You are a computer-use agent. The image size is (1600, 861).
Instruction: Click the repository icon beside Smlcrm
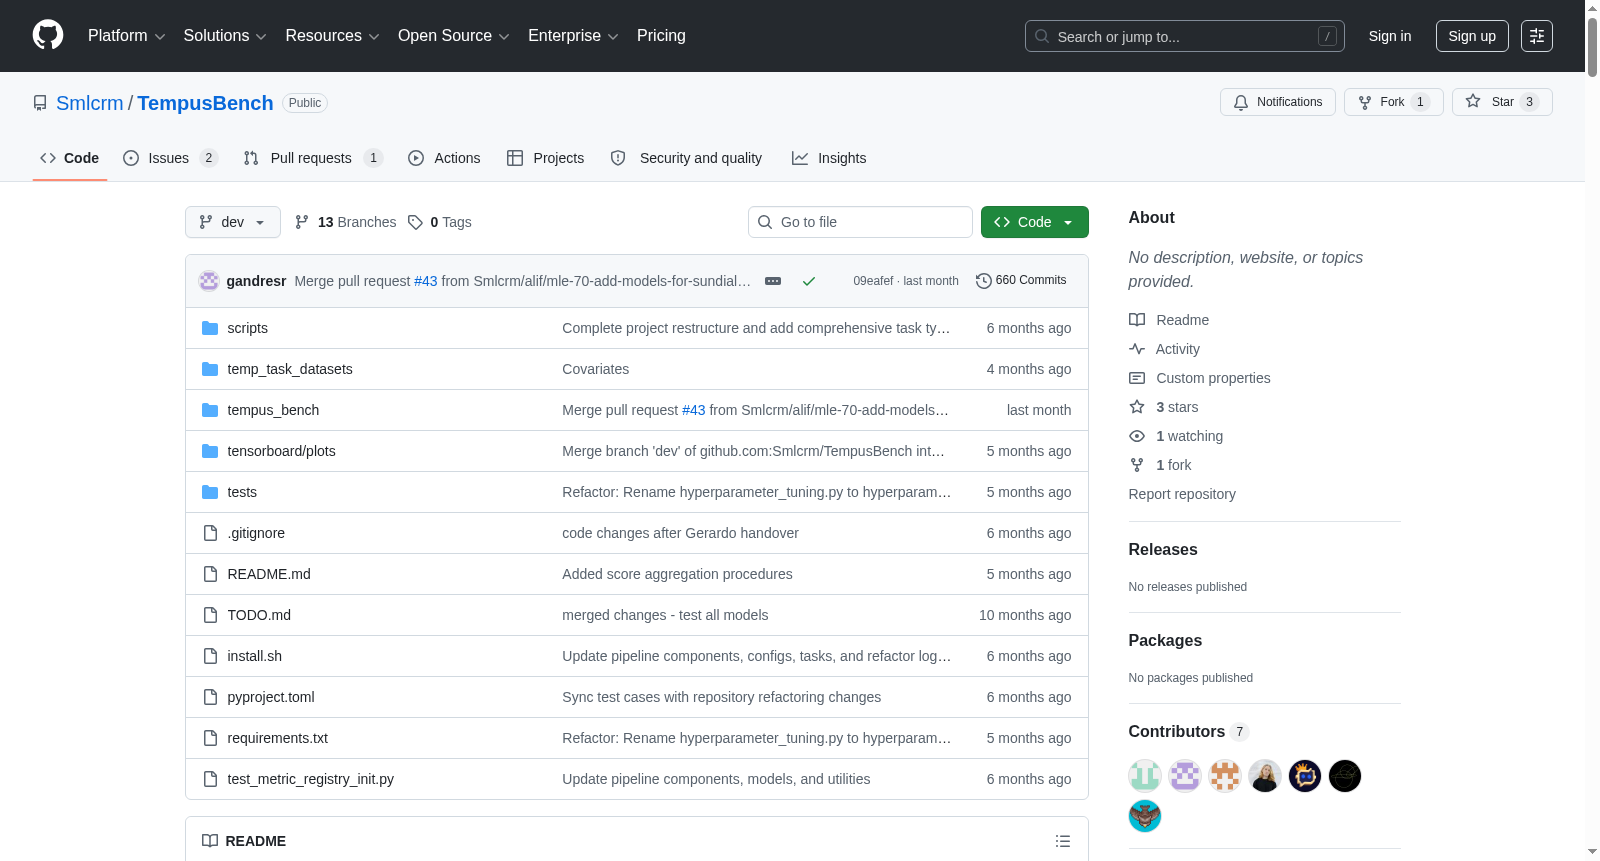pyautogui.click(x=40, y=103)
